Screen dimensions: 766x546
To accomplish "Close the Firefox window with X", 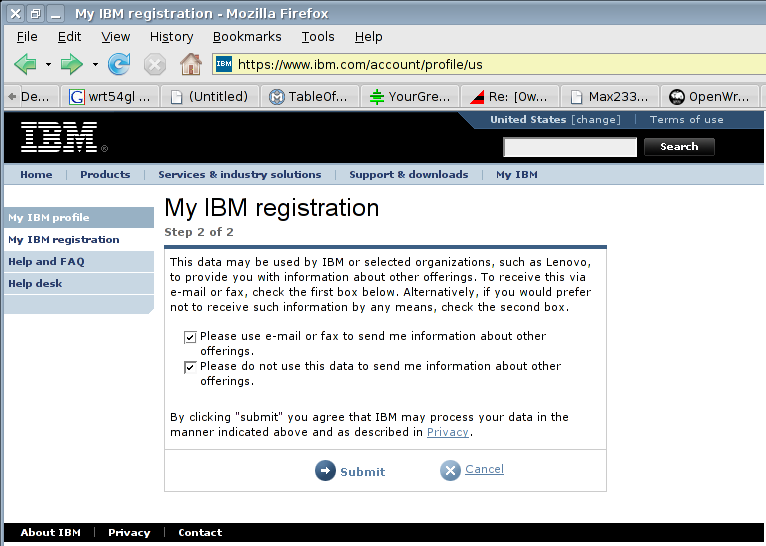I will [x=16, y=14].
